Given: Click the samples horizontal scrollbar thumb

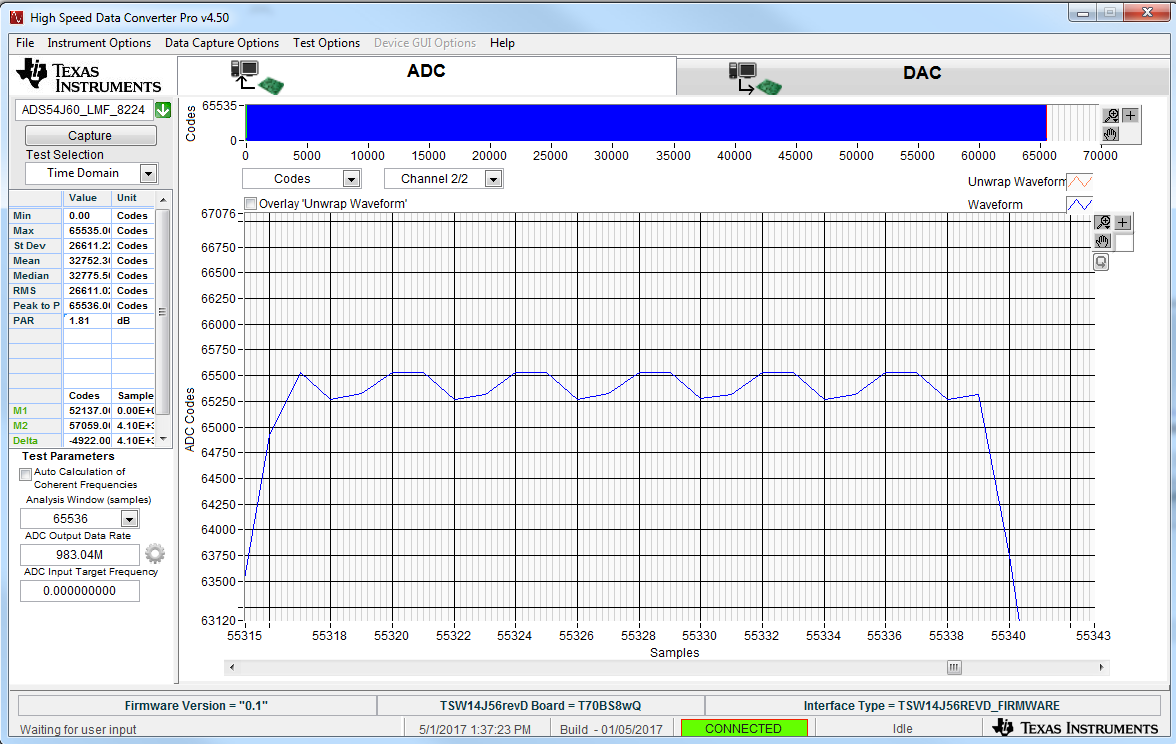Looking at the screenshot, I should [954, 667].
